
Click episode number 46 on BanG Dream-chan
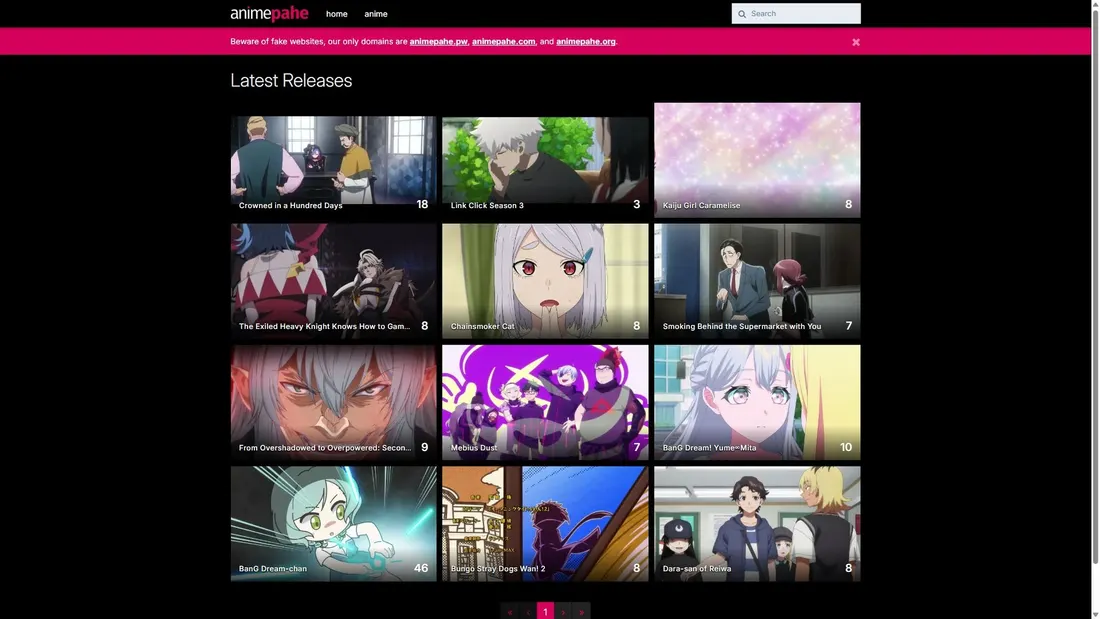pos(421,568)
